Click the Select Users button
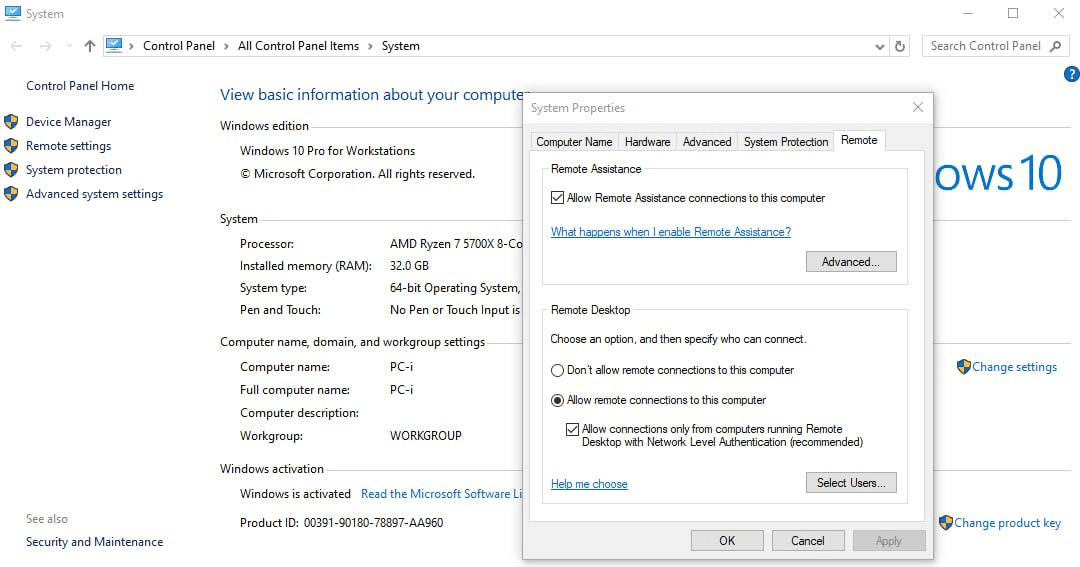 click(x=850, y=483)
